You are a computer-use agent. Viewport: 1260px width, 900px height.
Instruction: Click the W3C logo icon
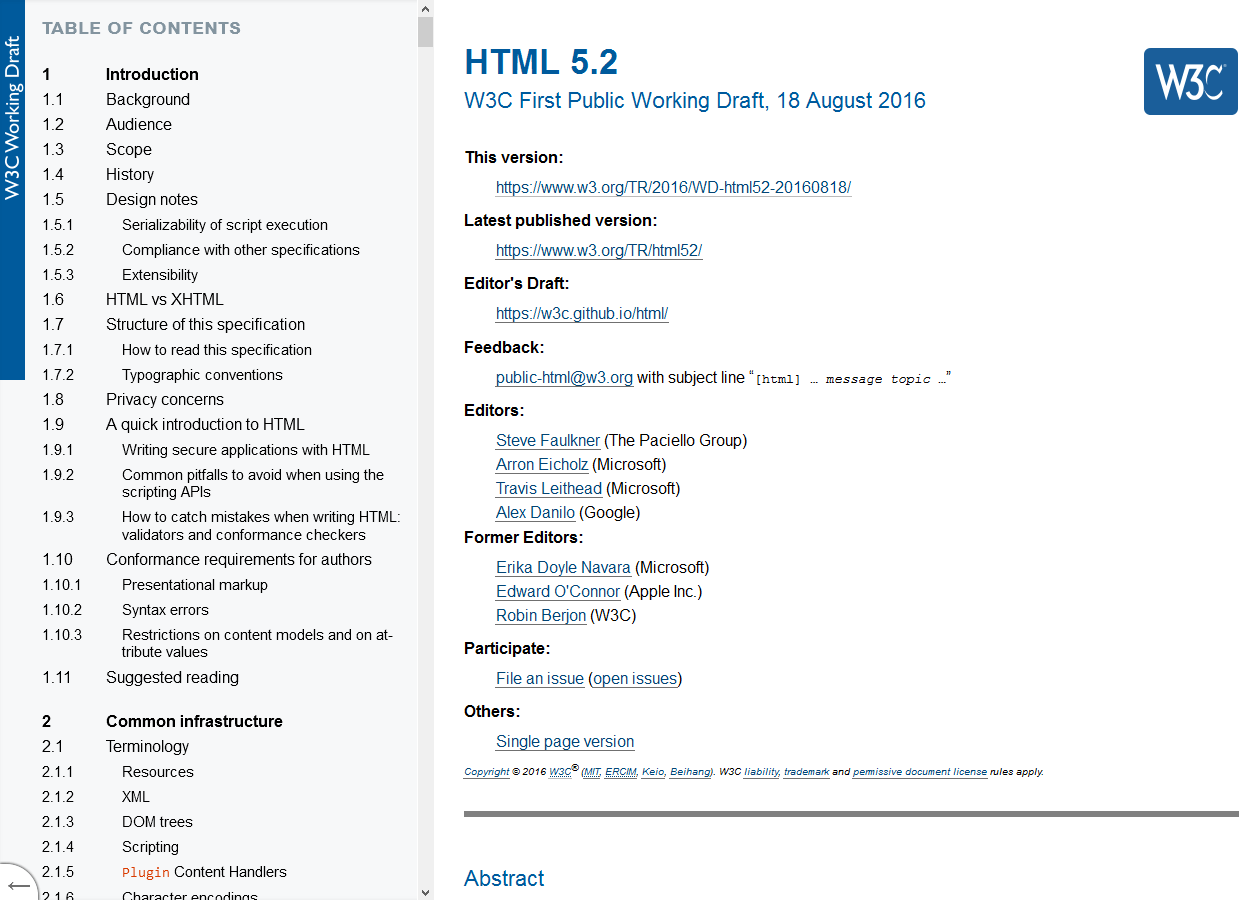click(1190, 81)
